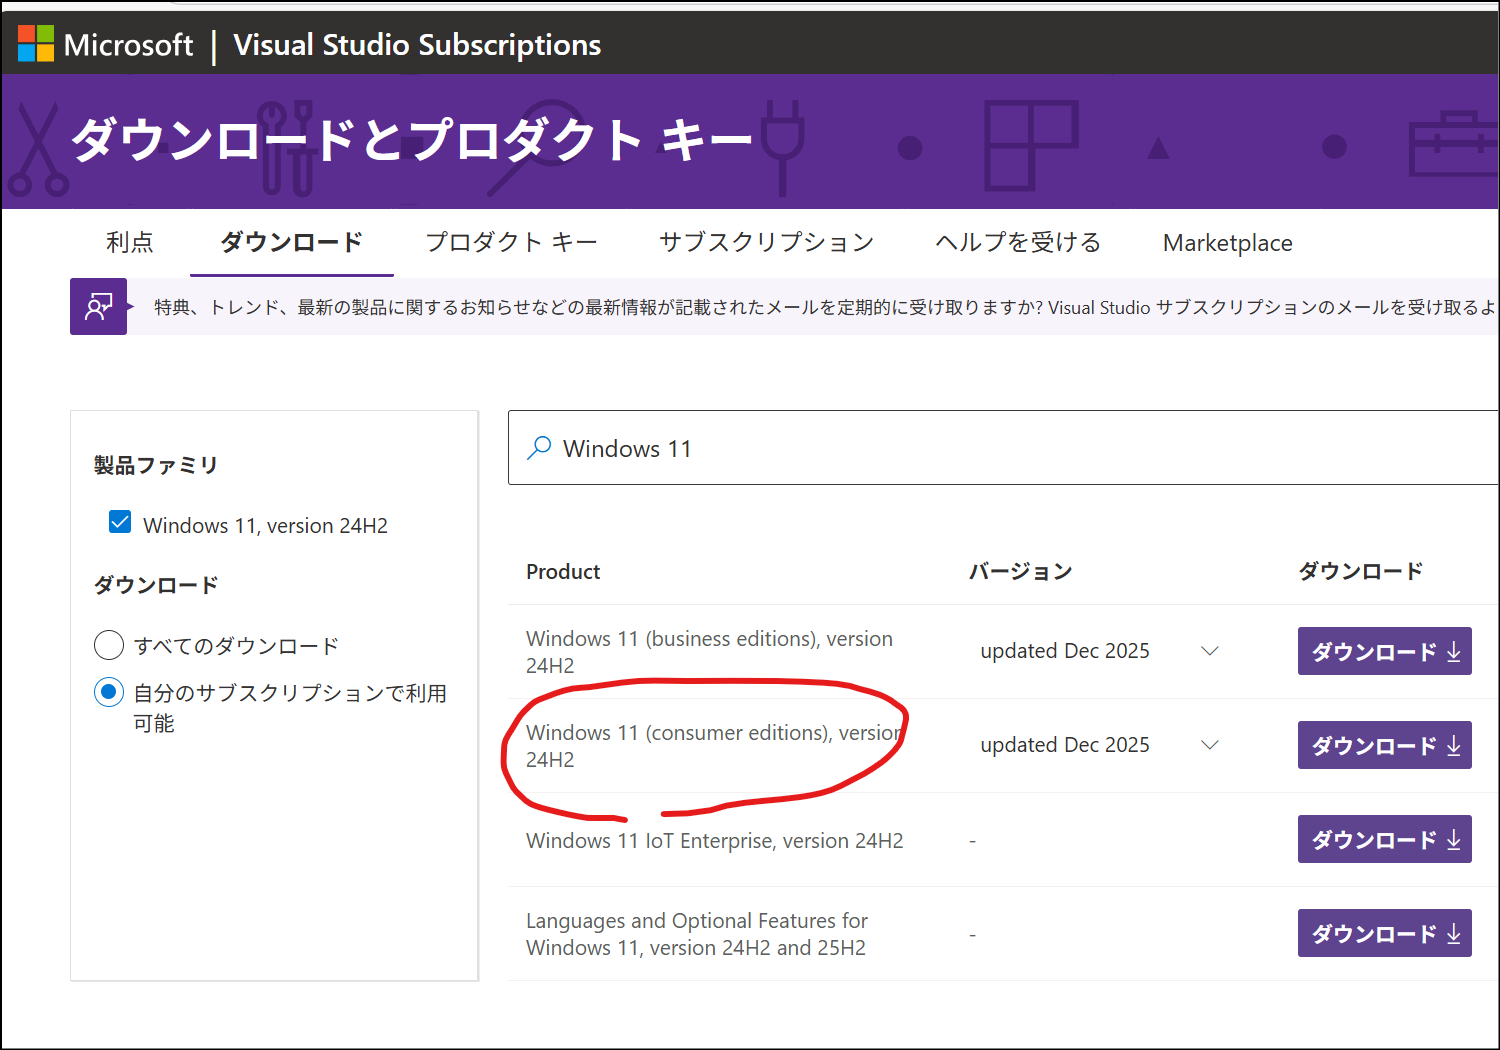Click the ダウンロード column header in table

(1360, 571)
